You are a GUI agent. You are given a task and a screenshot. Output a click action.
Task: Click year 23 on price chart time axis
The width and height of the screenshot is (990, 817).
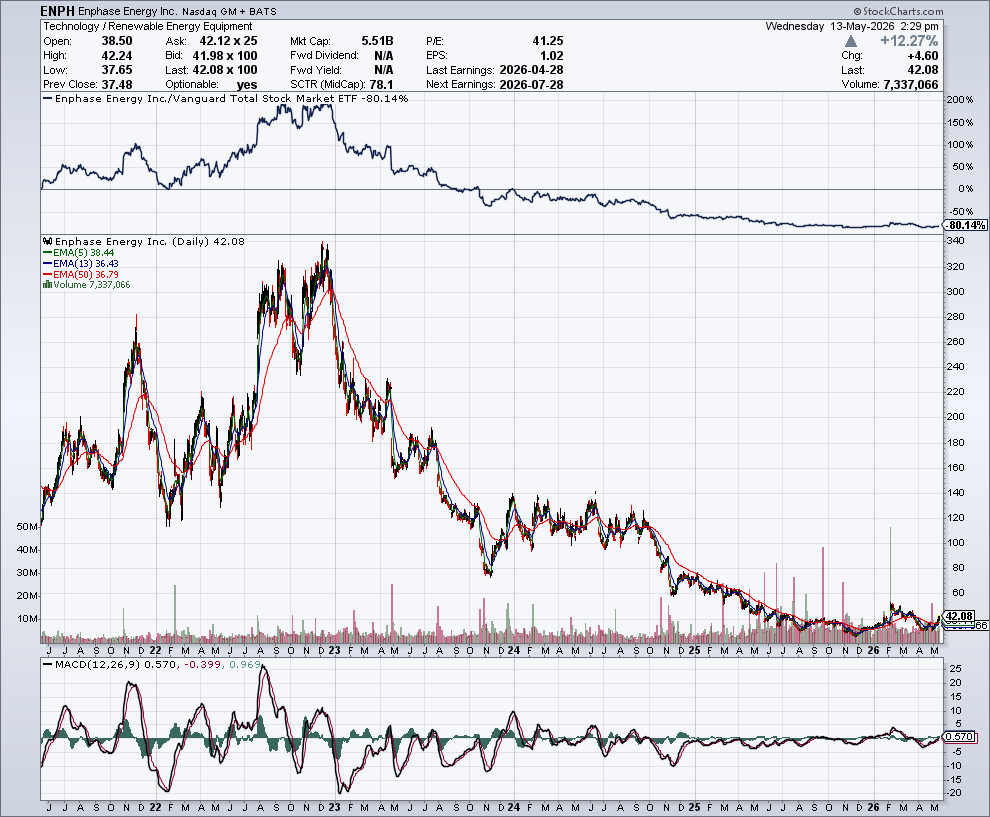(335, 650)
